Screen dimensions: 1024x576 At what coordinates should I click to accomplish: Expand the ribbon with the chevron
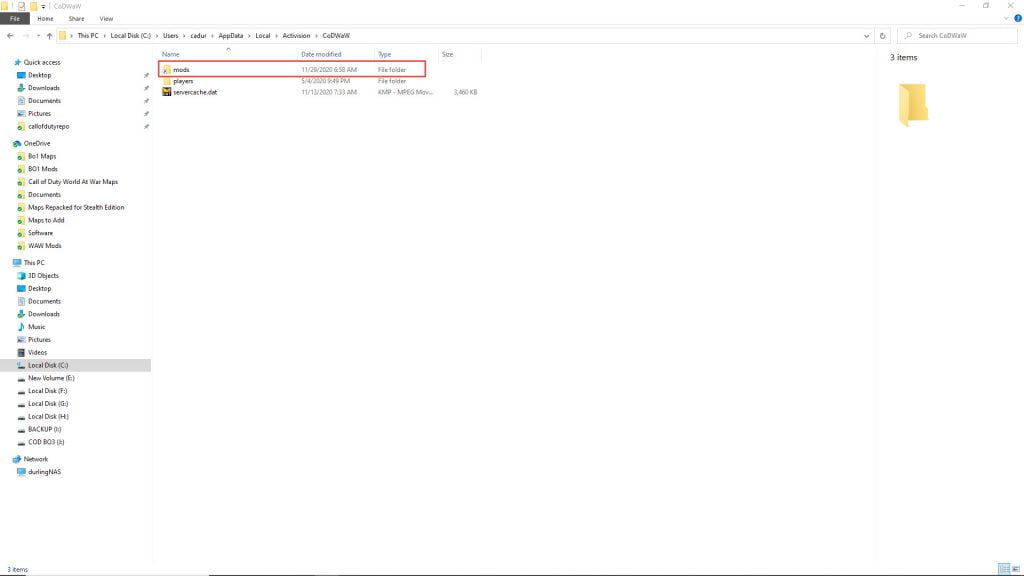1006,18
